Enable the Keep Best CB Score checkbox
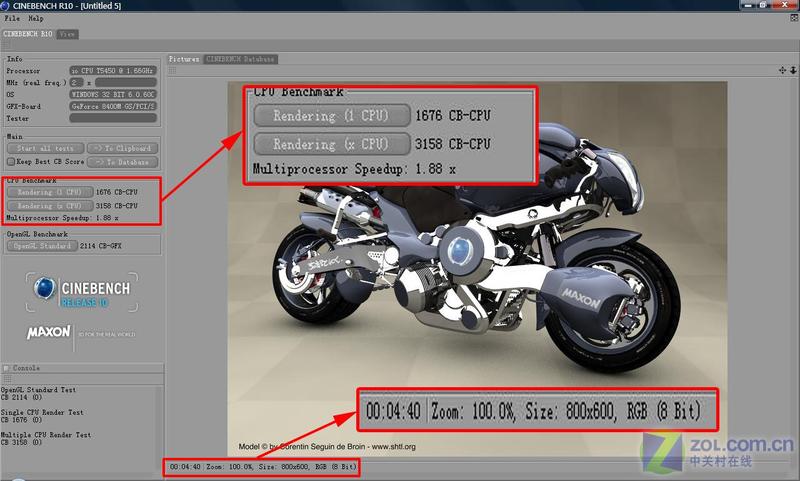This screenshot has height=481, width=800. (11, 162)
